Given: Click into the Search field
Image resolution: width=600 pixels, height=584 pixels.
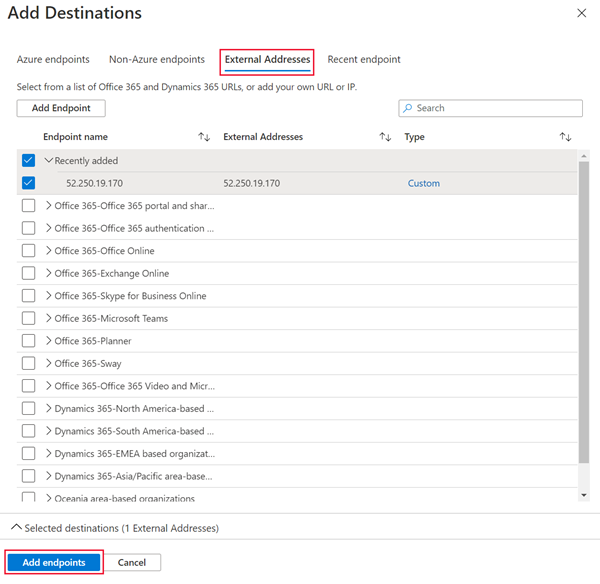Looking at the screenshot, I should (495, 108).
